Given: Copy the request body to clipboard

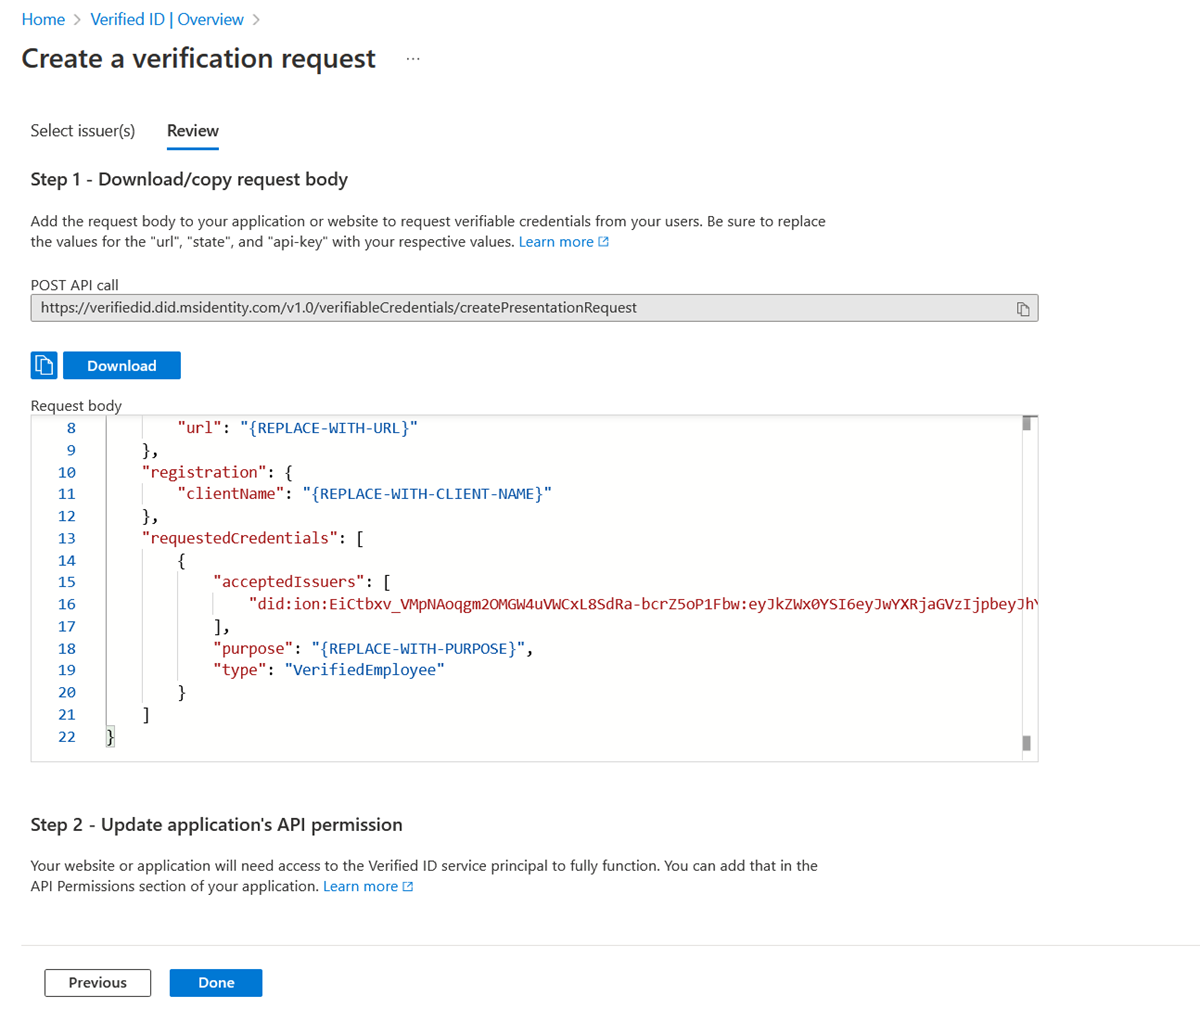Looking at the screenshot, I should coord(44,366).
